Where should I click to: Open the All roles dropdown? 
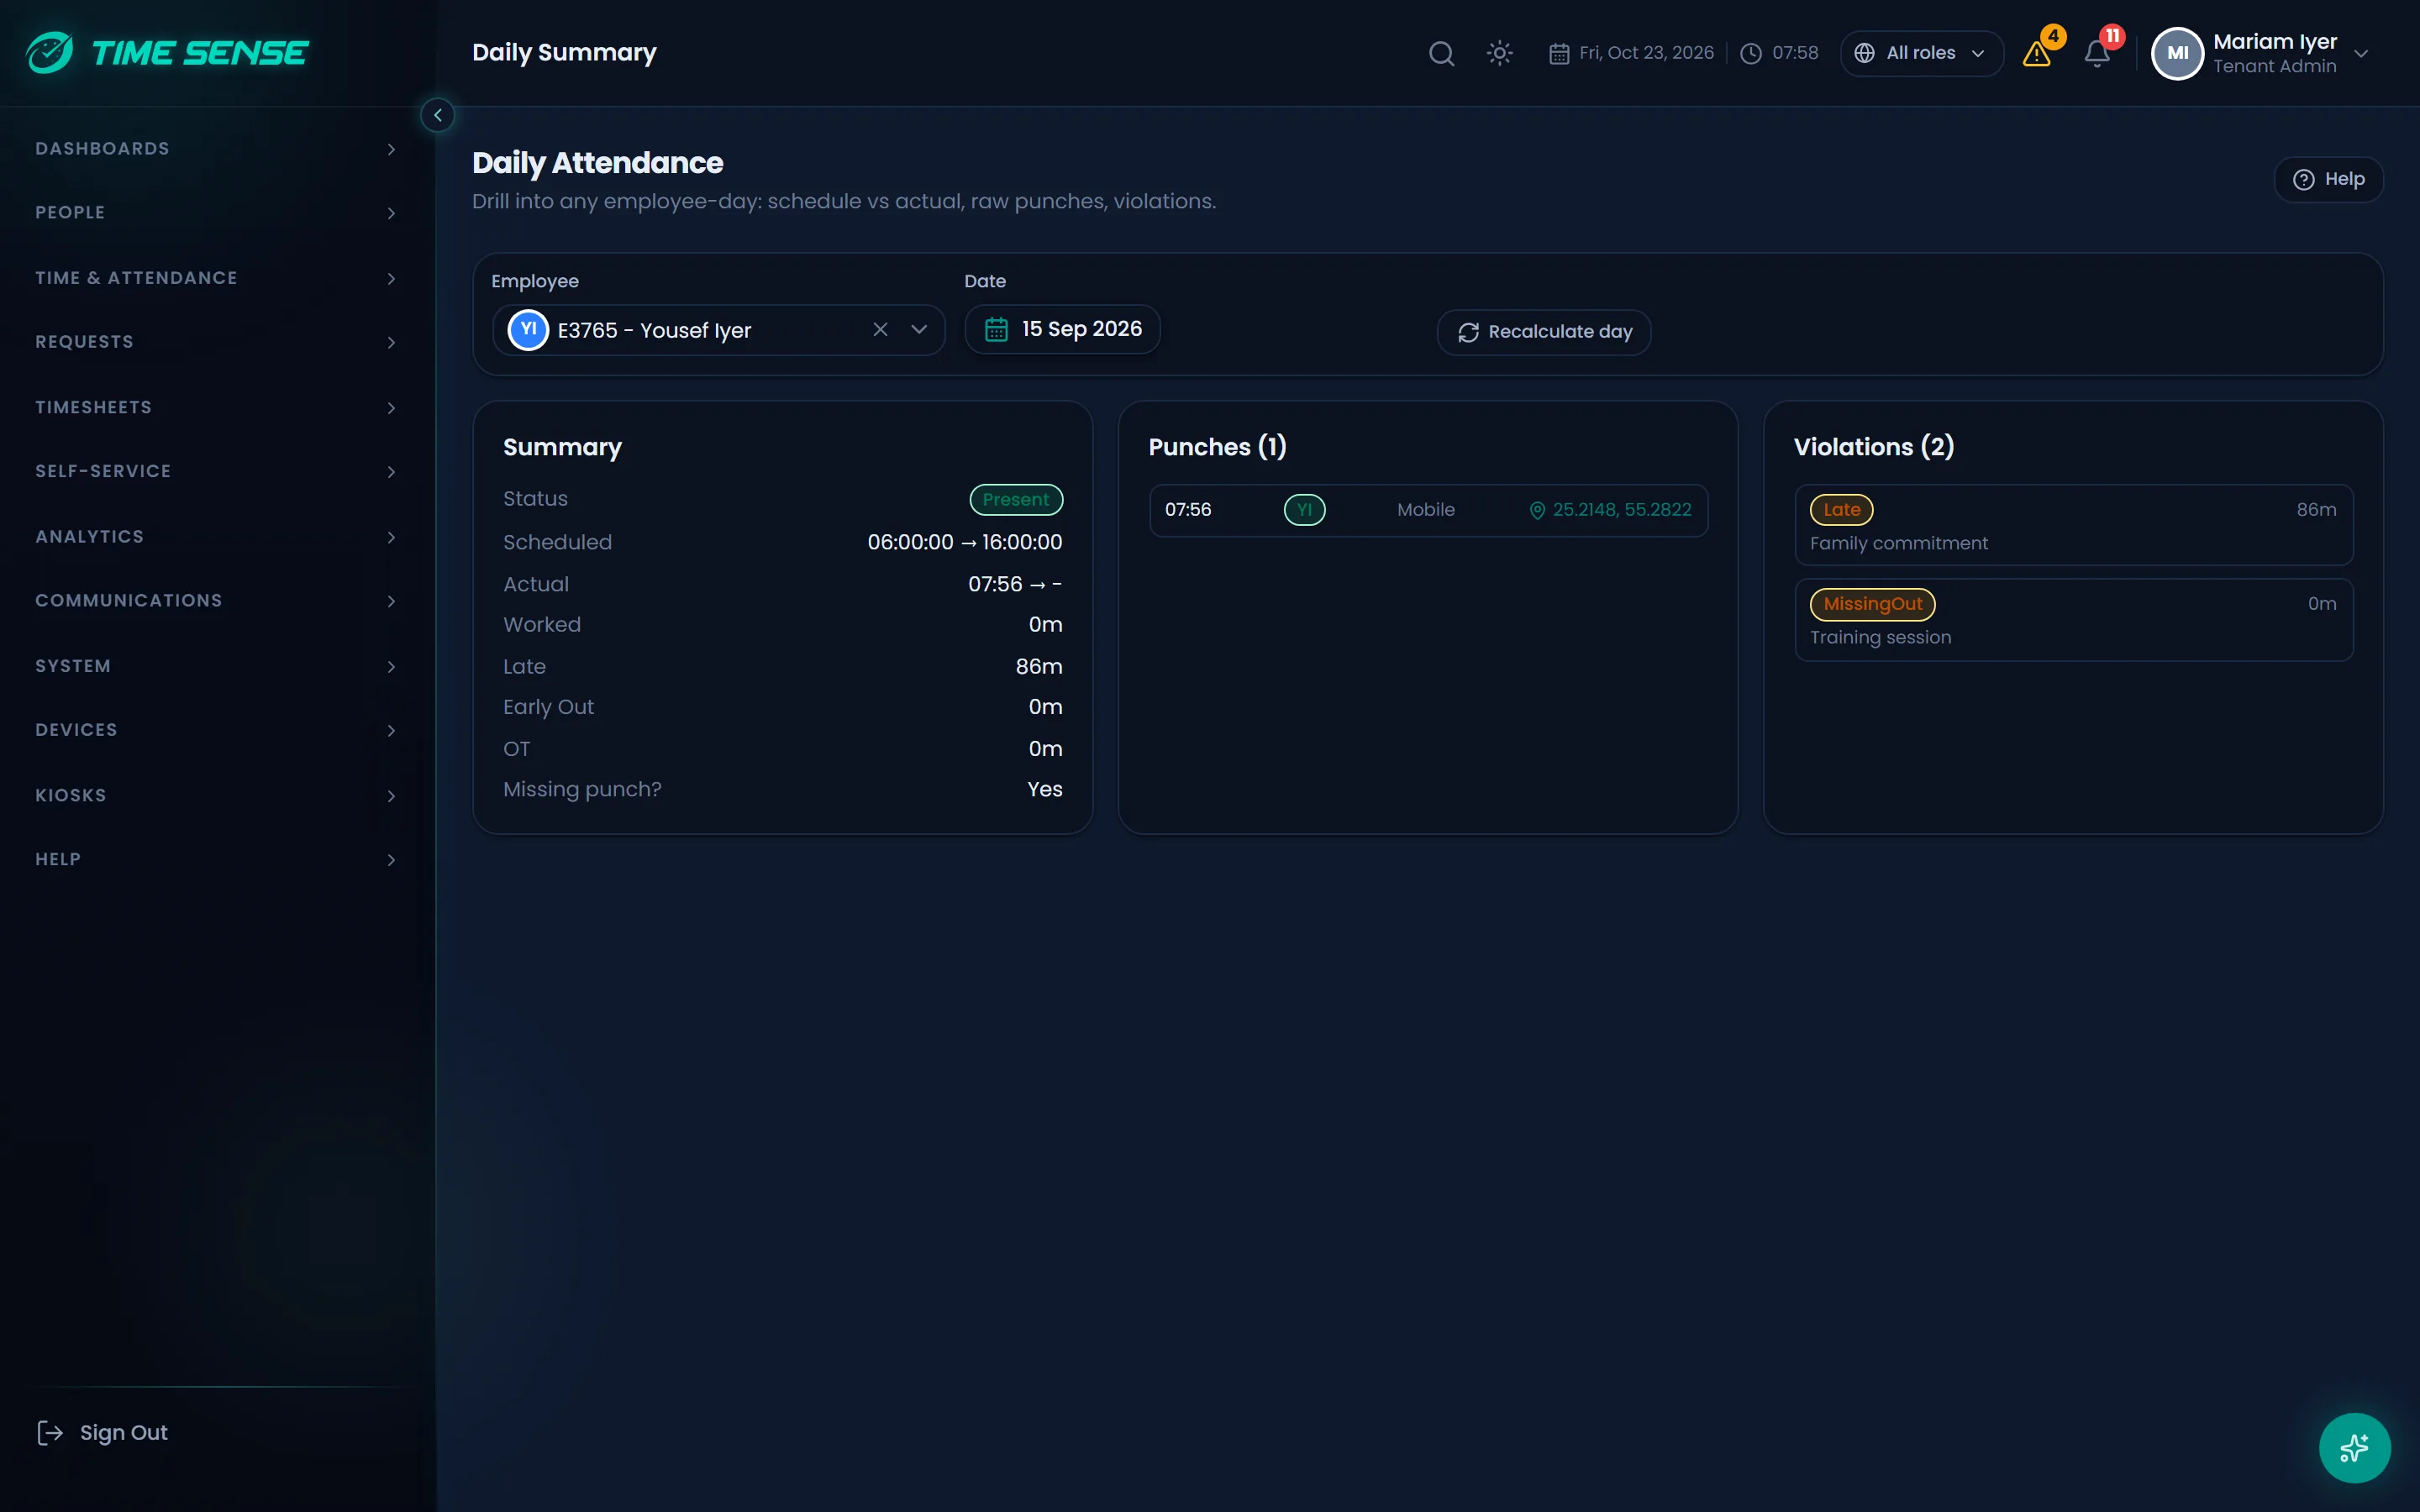pyautogui.click(x=1921, y=53)
